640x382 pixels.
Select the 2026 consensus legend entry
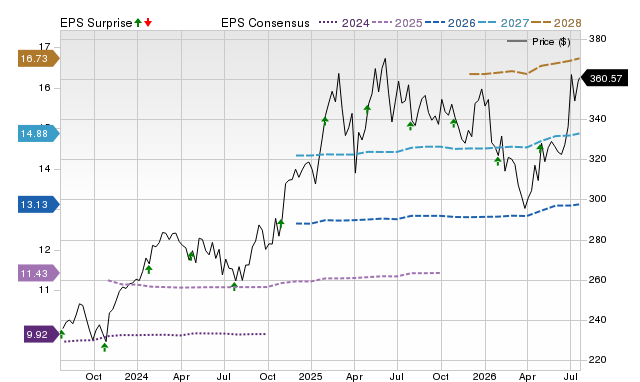[x=450, y=23]
